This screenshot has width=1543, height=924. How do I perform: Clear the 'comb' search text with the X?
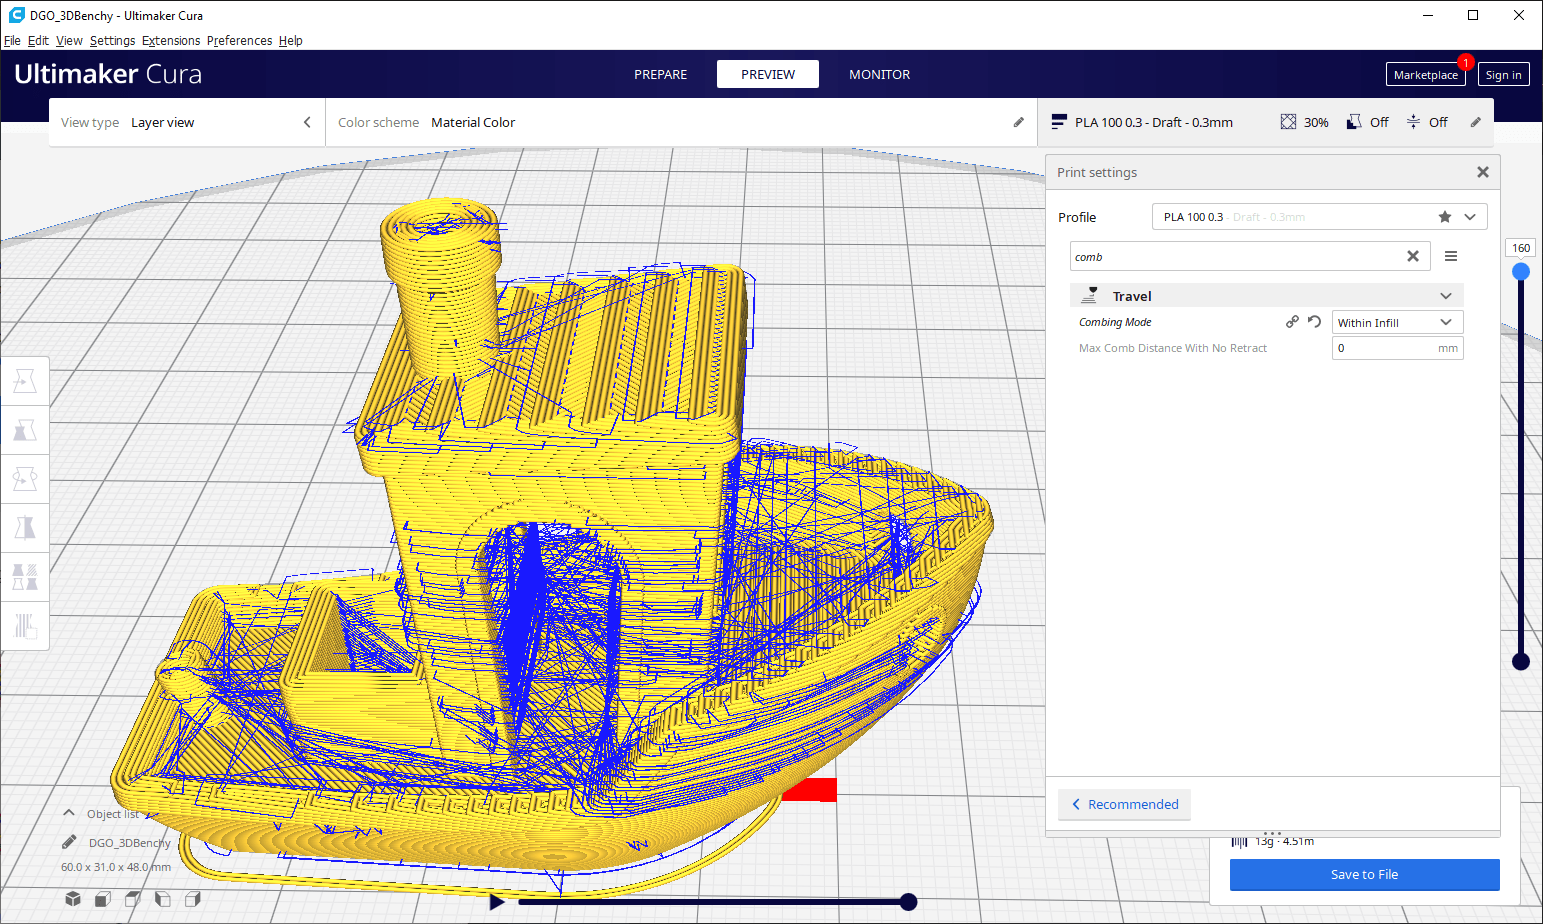click(1413, 256)
